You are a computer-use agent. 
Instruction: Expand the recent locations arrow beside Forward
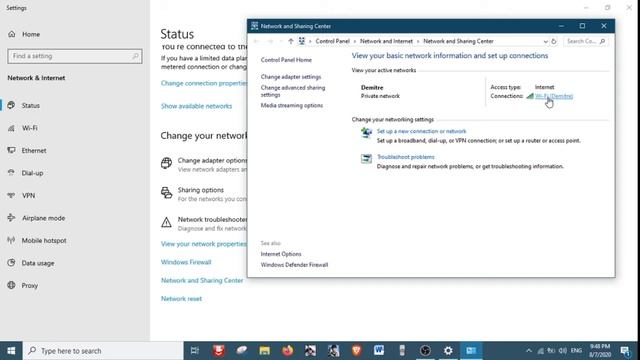281,41
